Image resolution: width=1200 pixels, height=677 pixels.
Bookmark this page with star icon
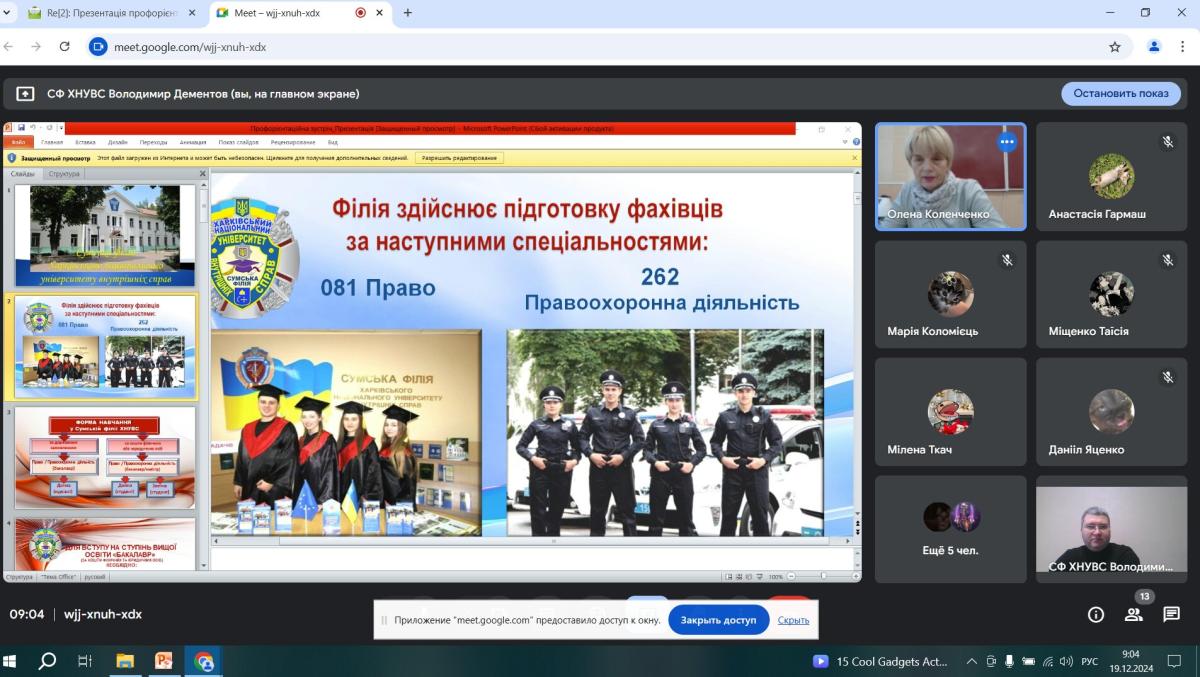1115,46
